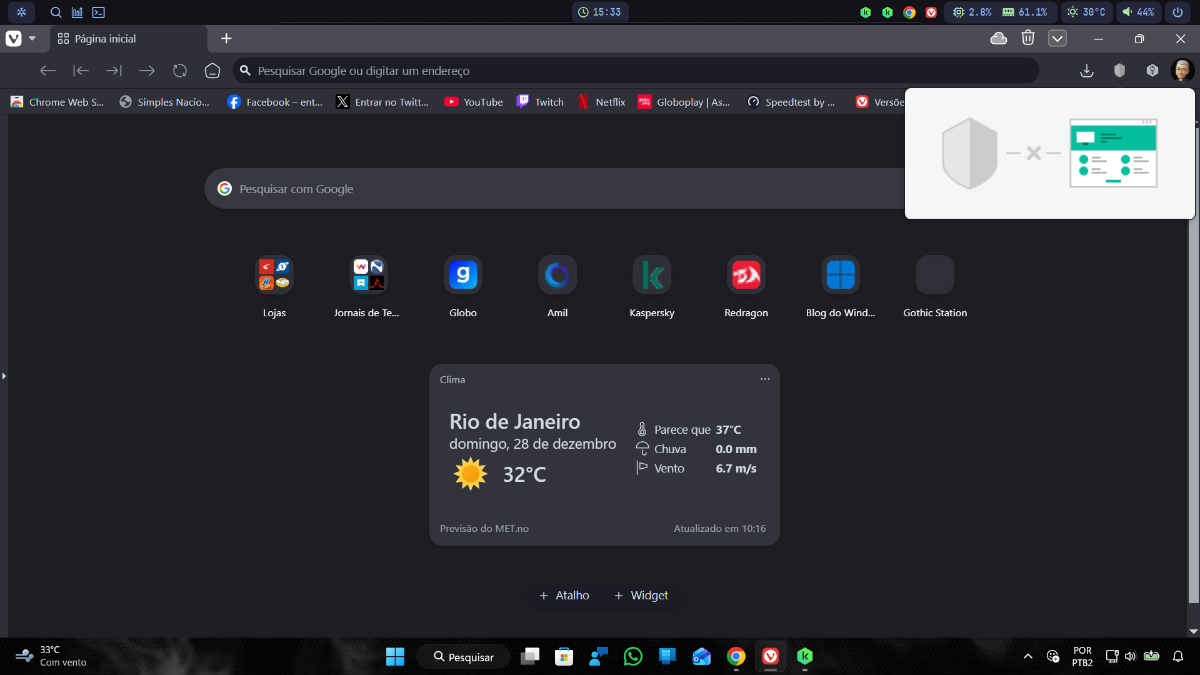Viewport: 1200px width, 675px height.
Task: Click the extensions cube icon
Action: click(1152, 71)
